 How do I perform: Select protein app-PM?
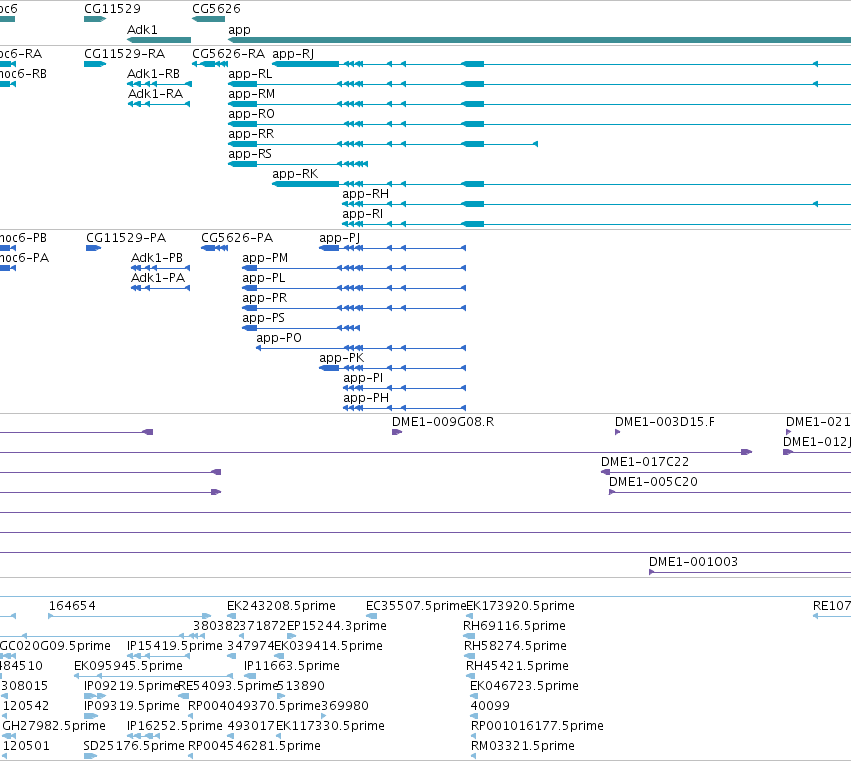pos(265,258)
